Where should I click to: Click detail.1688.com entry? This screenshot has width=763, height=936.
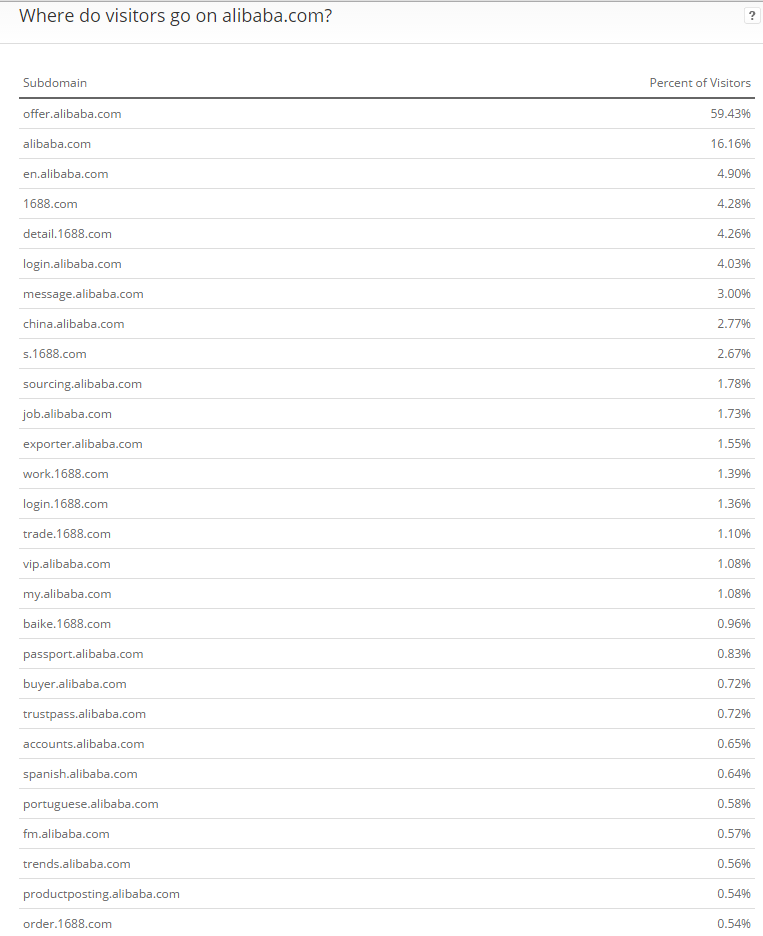tap(67, 234)
